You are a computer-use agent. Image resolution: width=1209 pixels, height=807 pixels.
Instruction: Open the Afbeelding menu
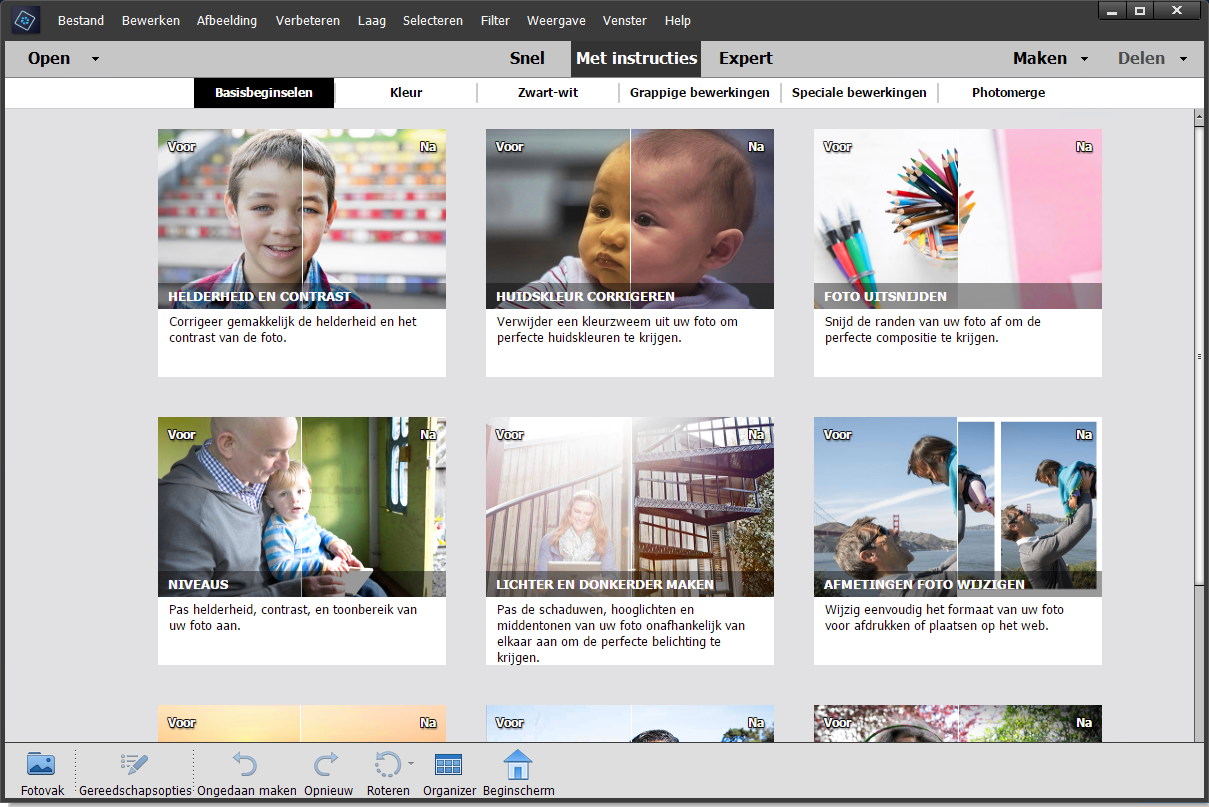227,20
